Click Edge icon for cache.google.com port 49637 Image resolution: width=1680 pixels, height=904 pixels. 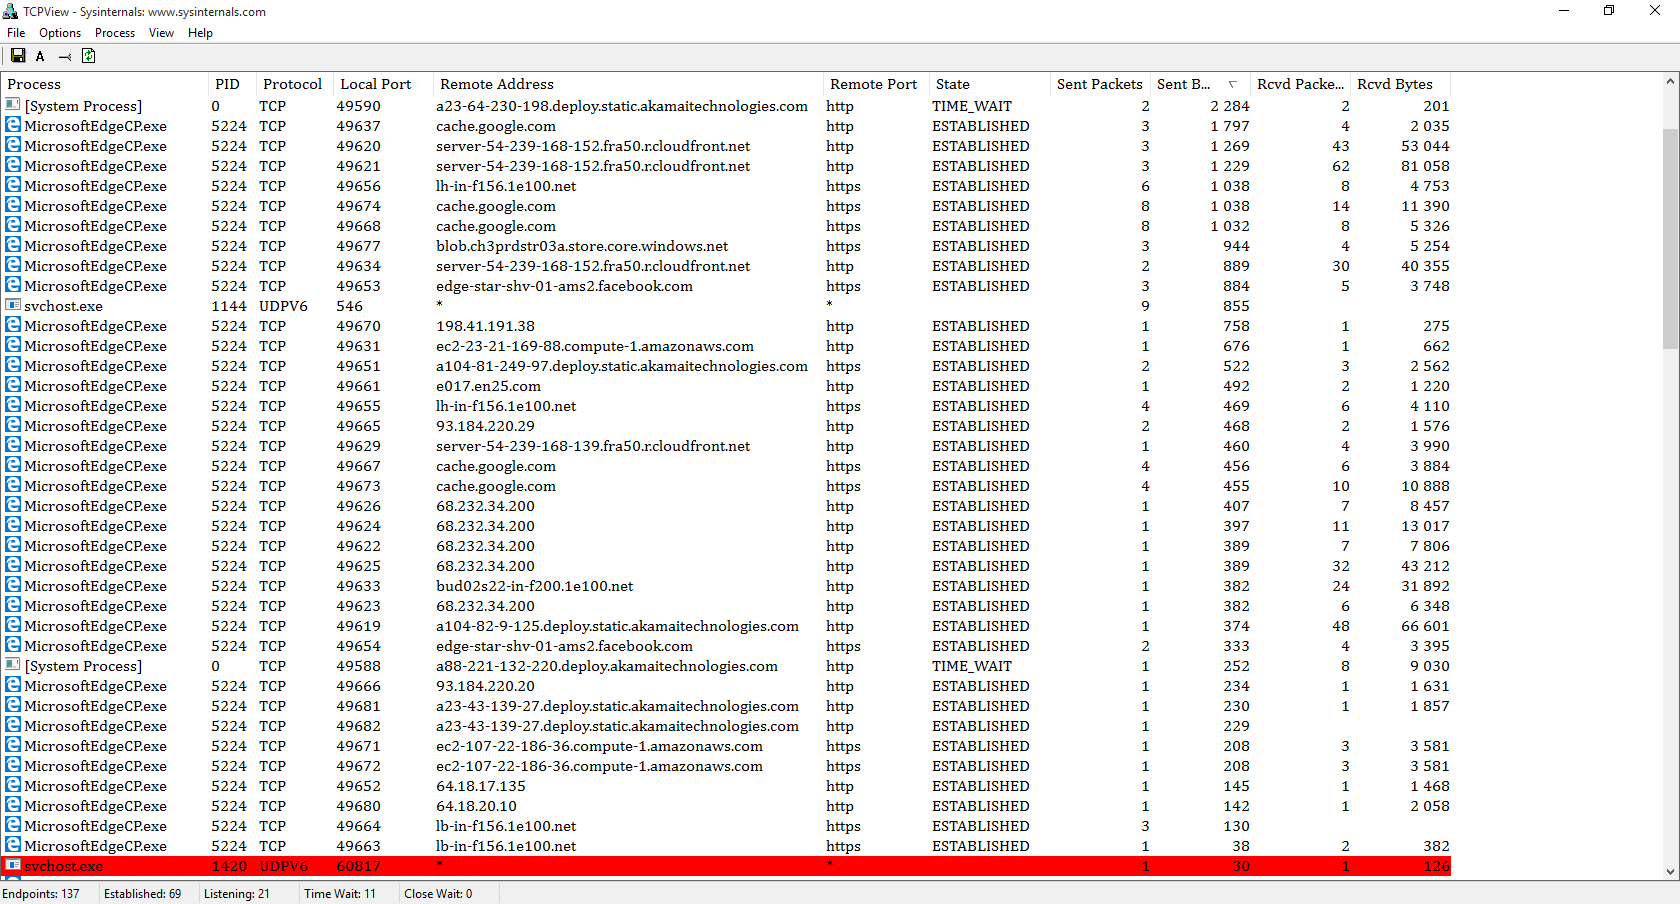click(x=13, y=126)
